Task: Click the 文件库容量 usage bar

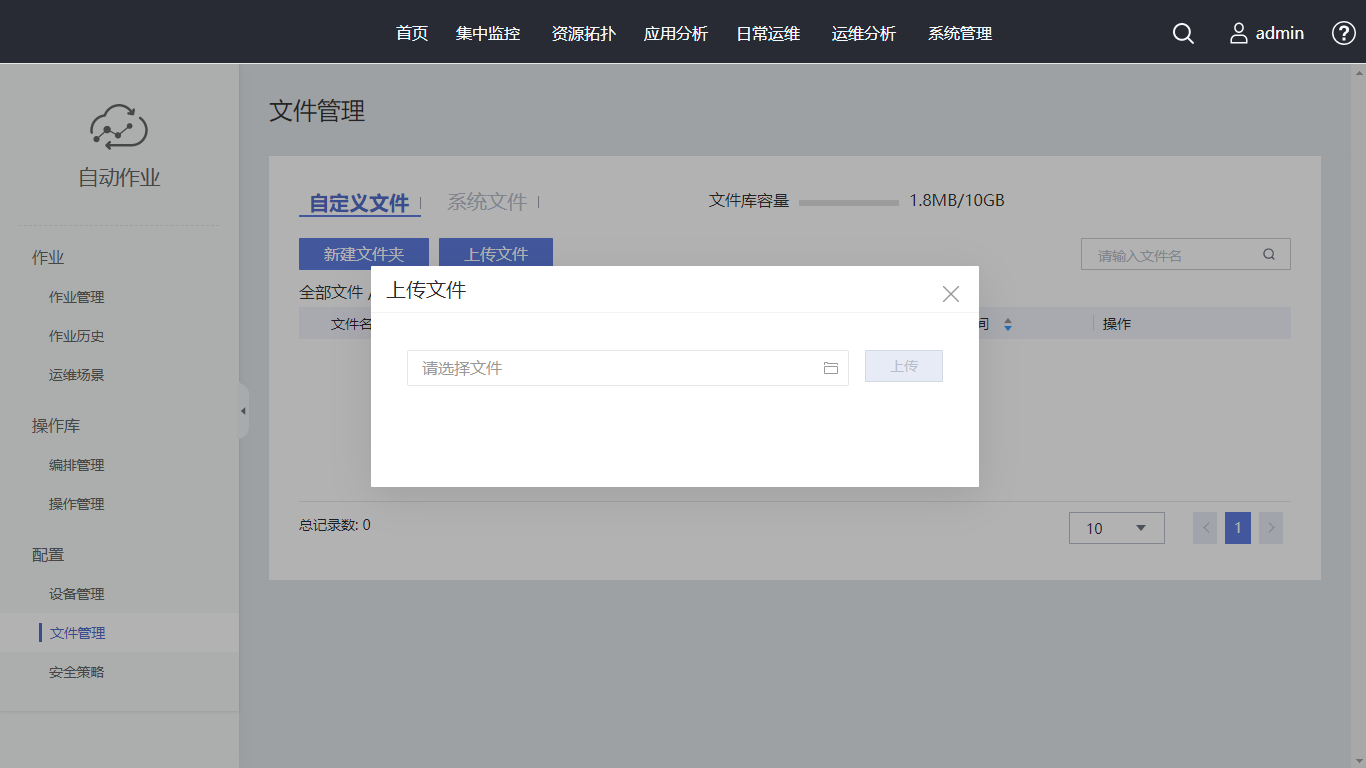Action: (x=848, y=202)
